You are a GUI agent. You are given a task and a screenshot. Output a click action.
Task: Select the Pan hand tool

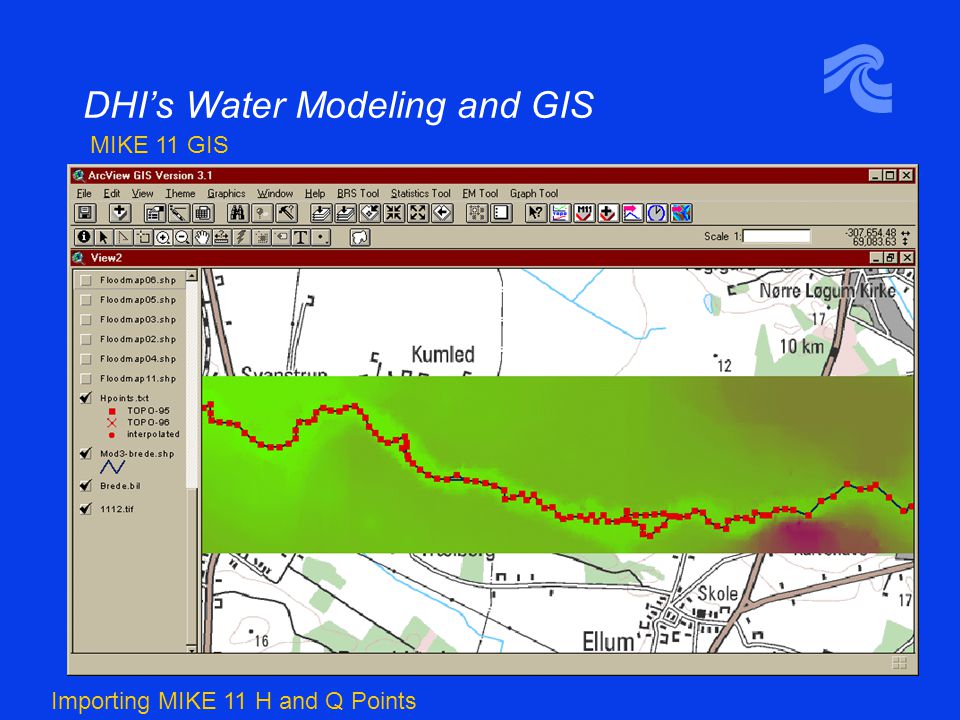point(202,237)
